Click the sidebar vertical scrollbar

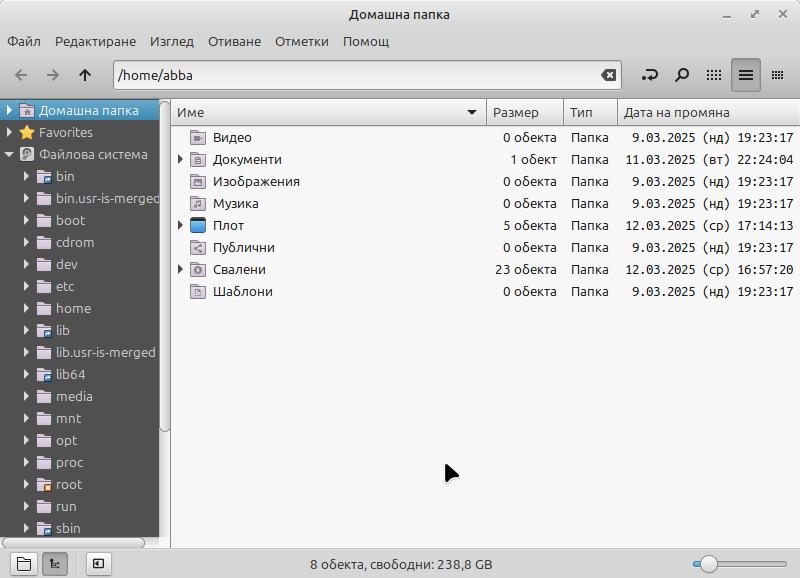point(164,266)
